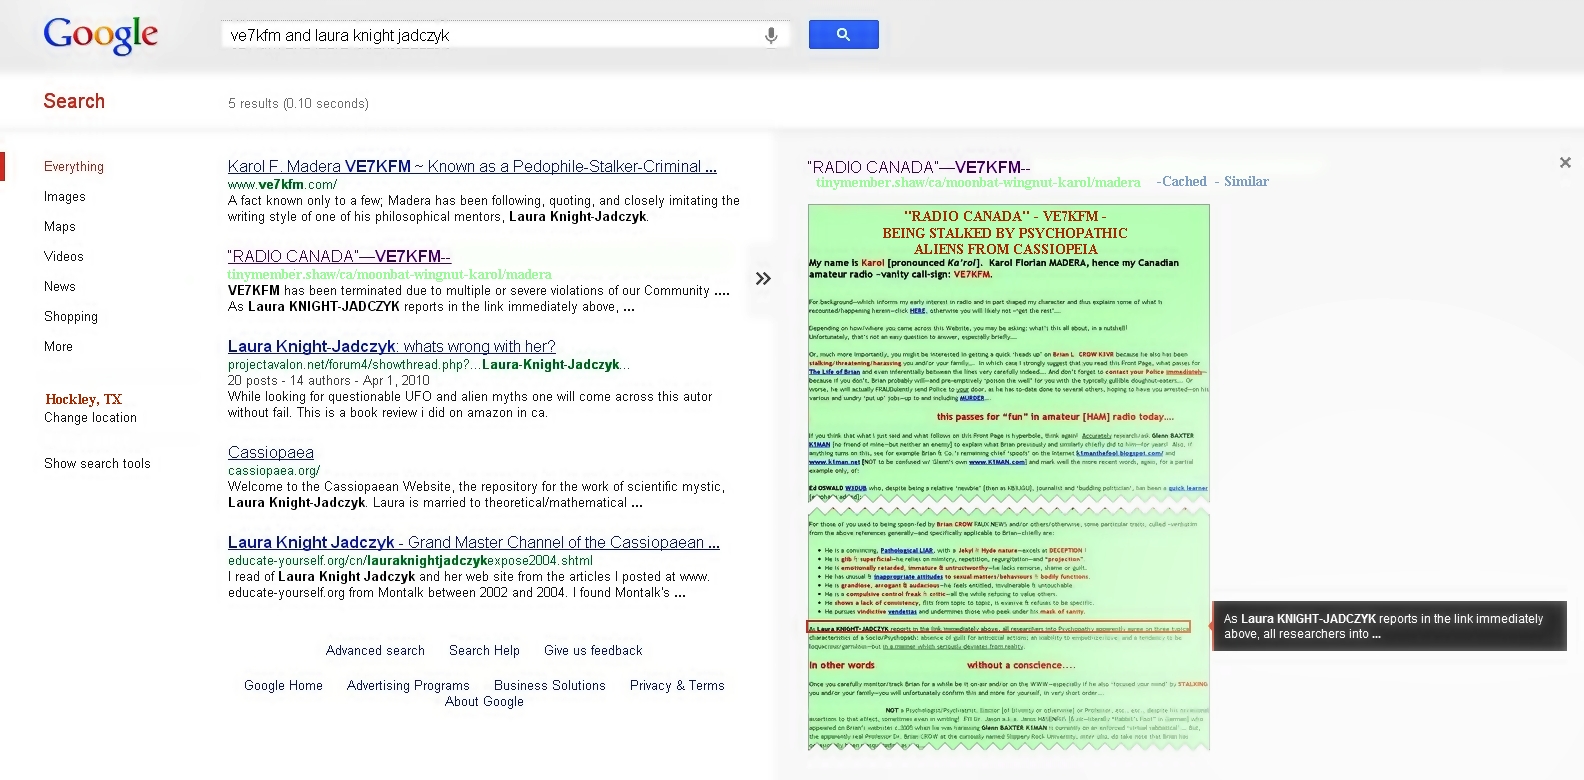Click the dark snippet callout tooltip
Screen dimensions: 1584x780
click(1389, 626)
